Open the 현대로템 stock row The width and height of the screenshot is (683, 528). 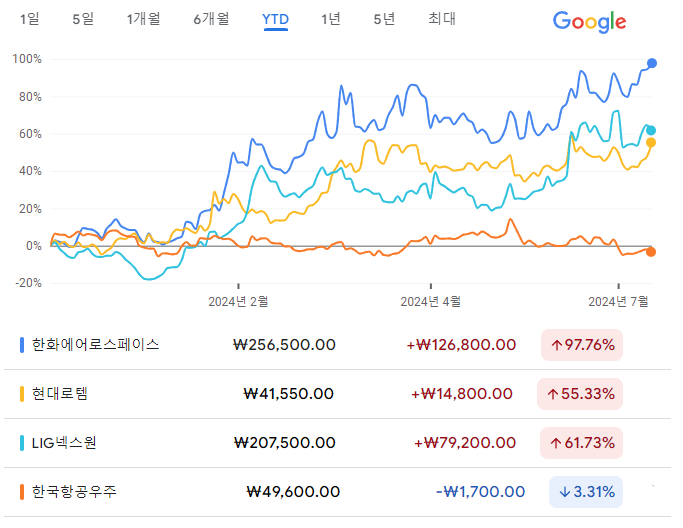click(x=338, y=394)
